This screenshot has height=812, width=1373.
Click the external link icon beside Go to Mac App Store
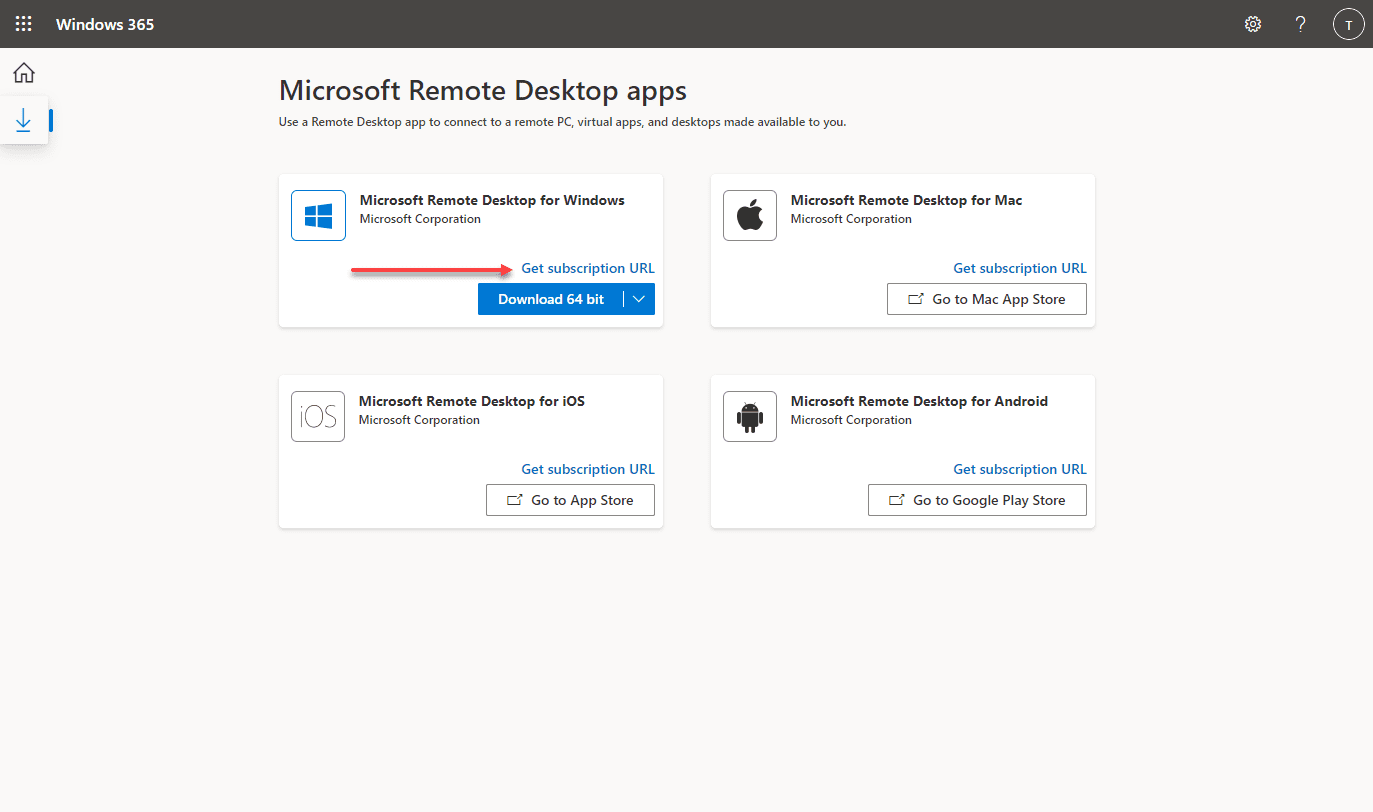pyautogui.click(x=916, y=298)
